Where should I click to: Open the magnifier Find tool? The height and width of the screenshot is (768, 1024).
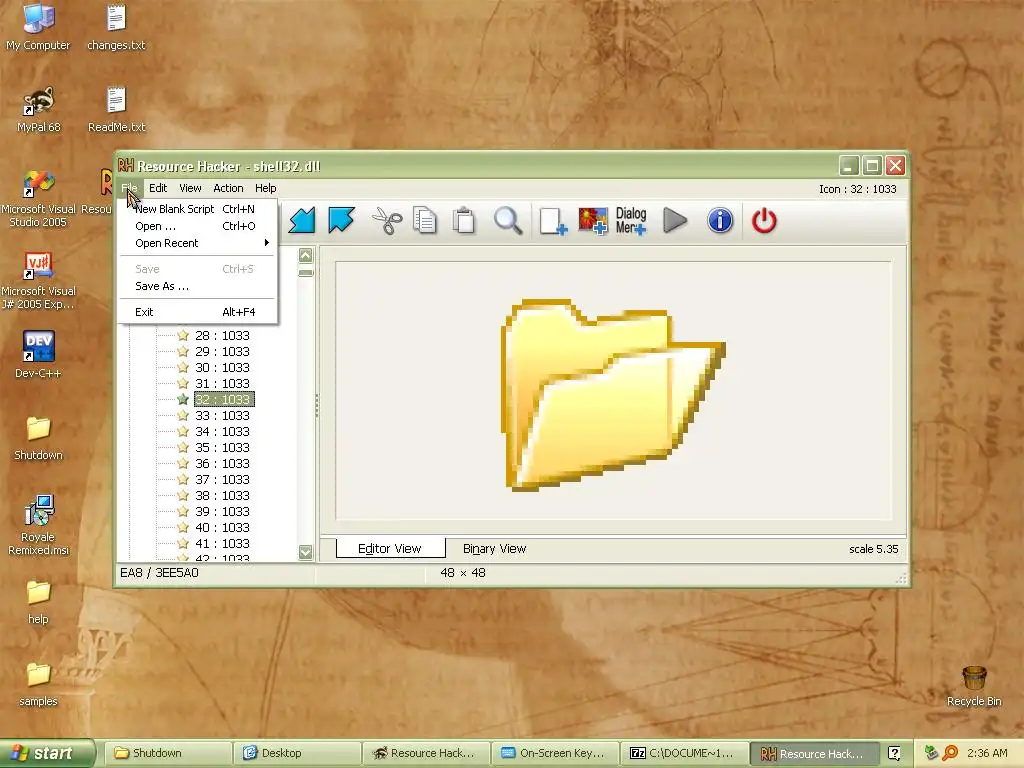click(x=507, y=221)
